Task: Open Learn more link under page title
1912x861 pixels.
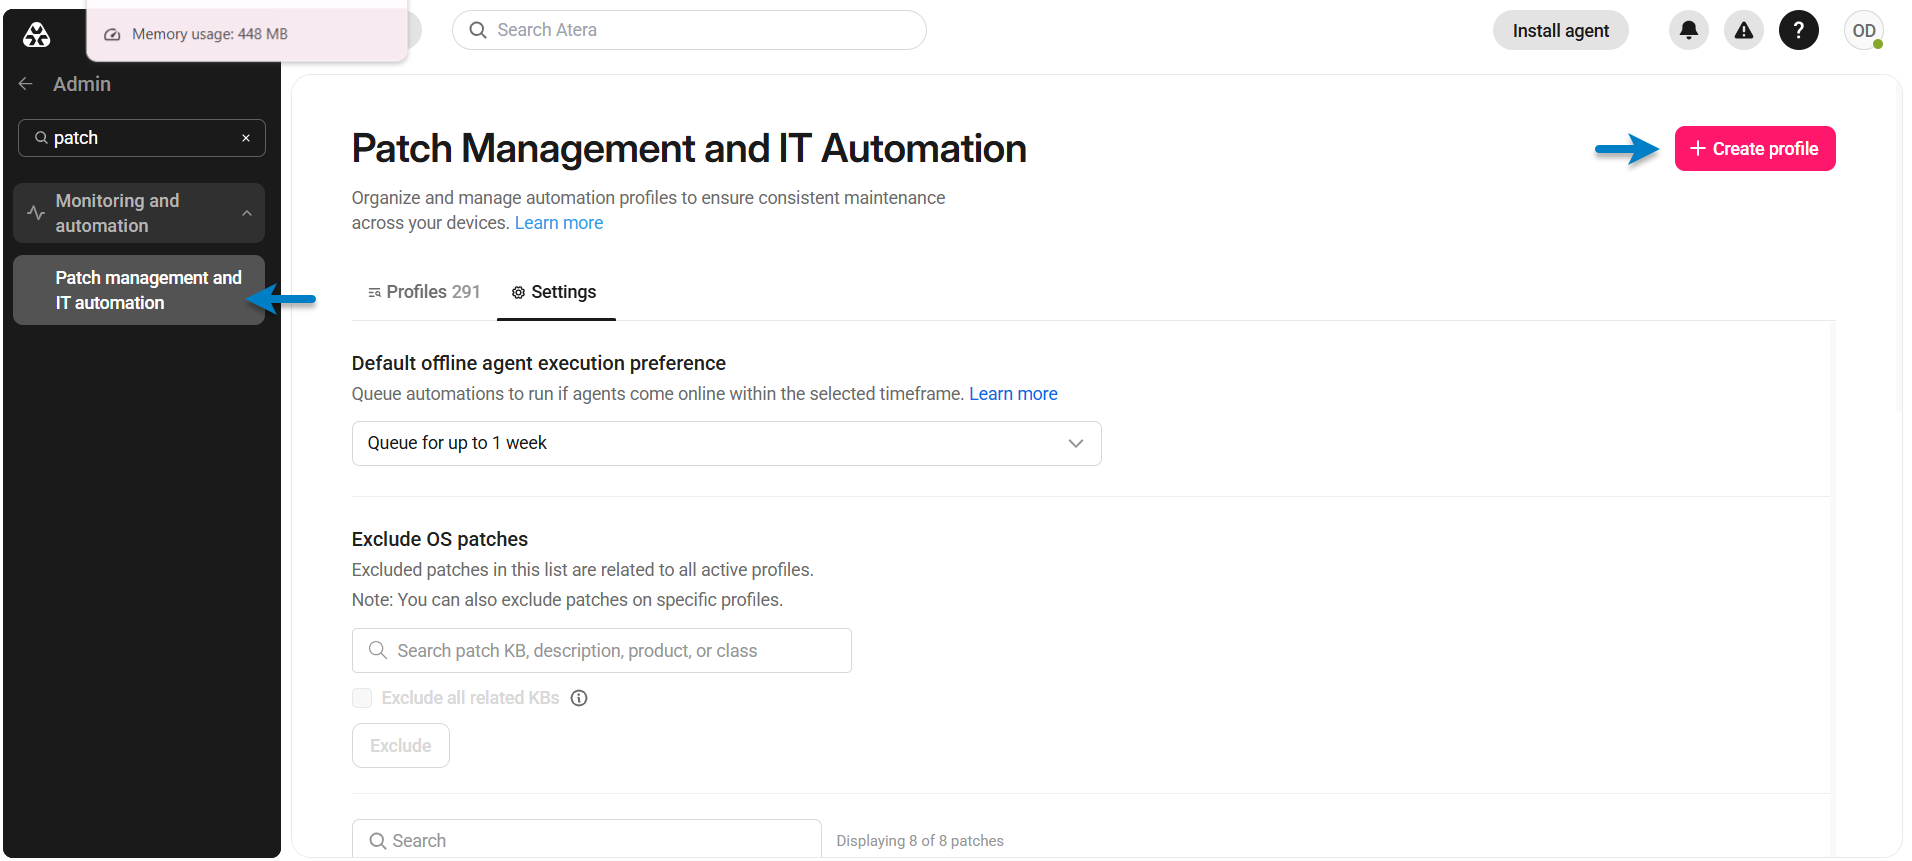Action: coord(559,223)
